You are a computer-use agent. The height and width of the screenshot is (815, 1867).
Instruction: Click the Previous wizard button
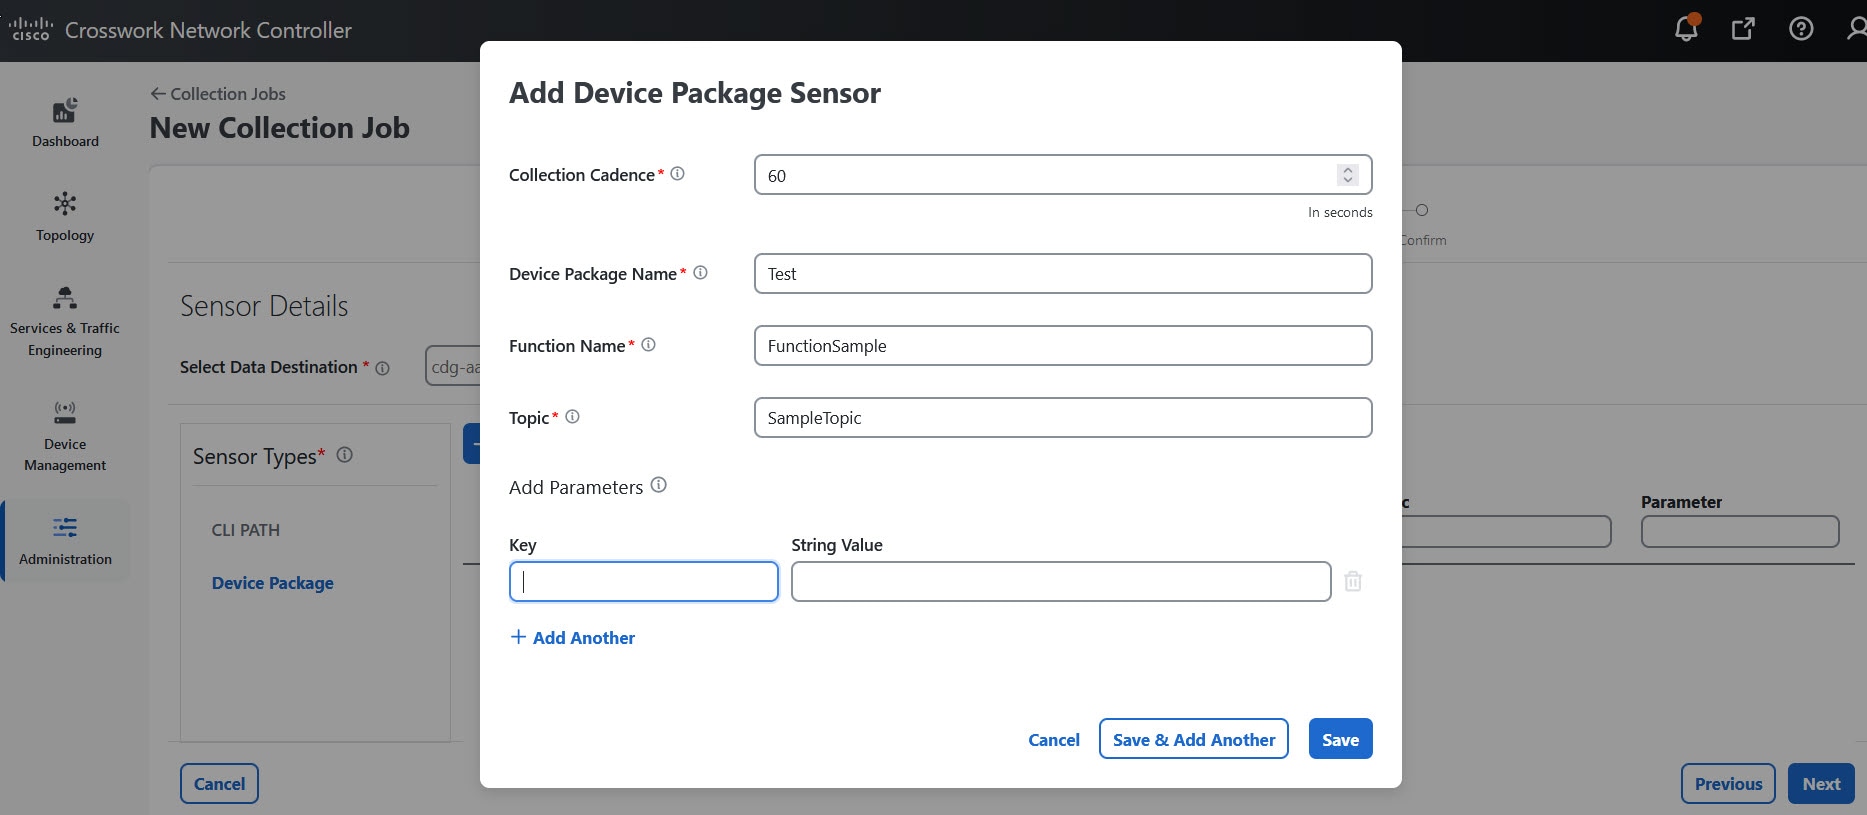pos(1728,784)
